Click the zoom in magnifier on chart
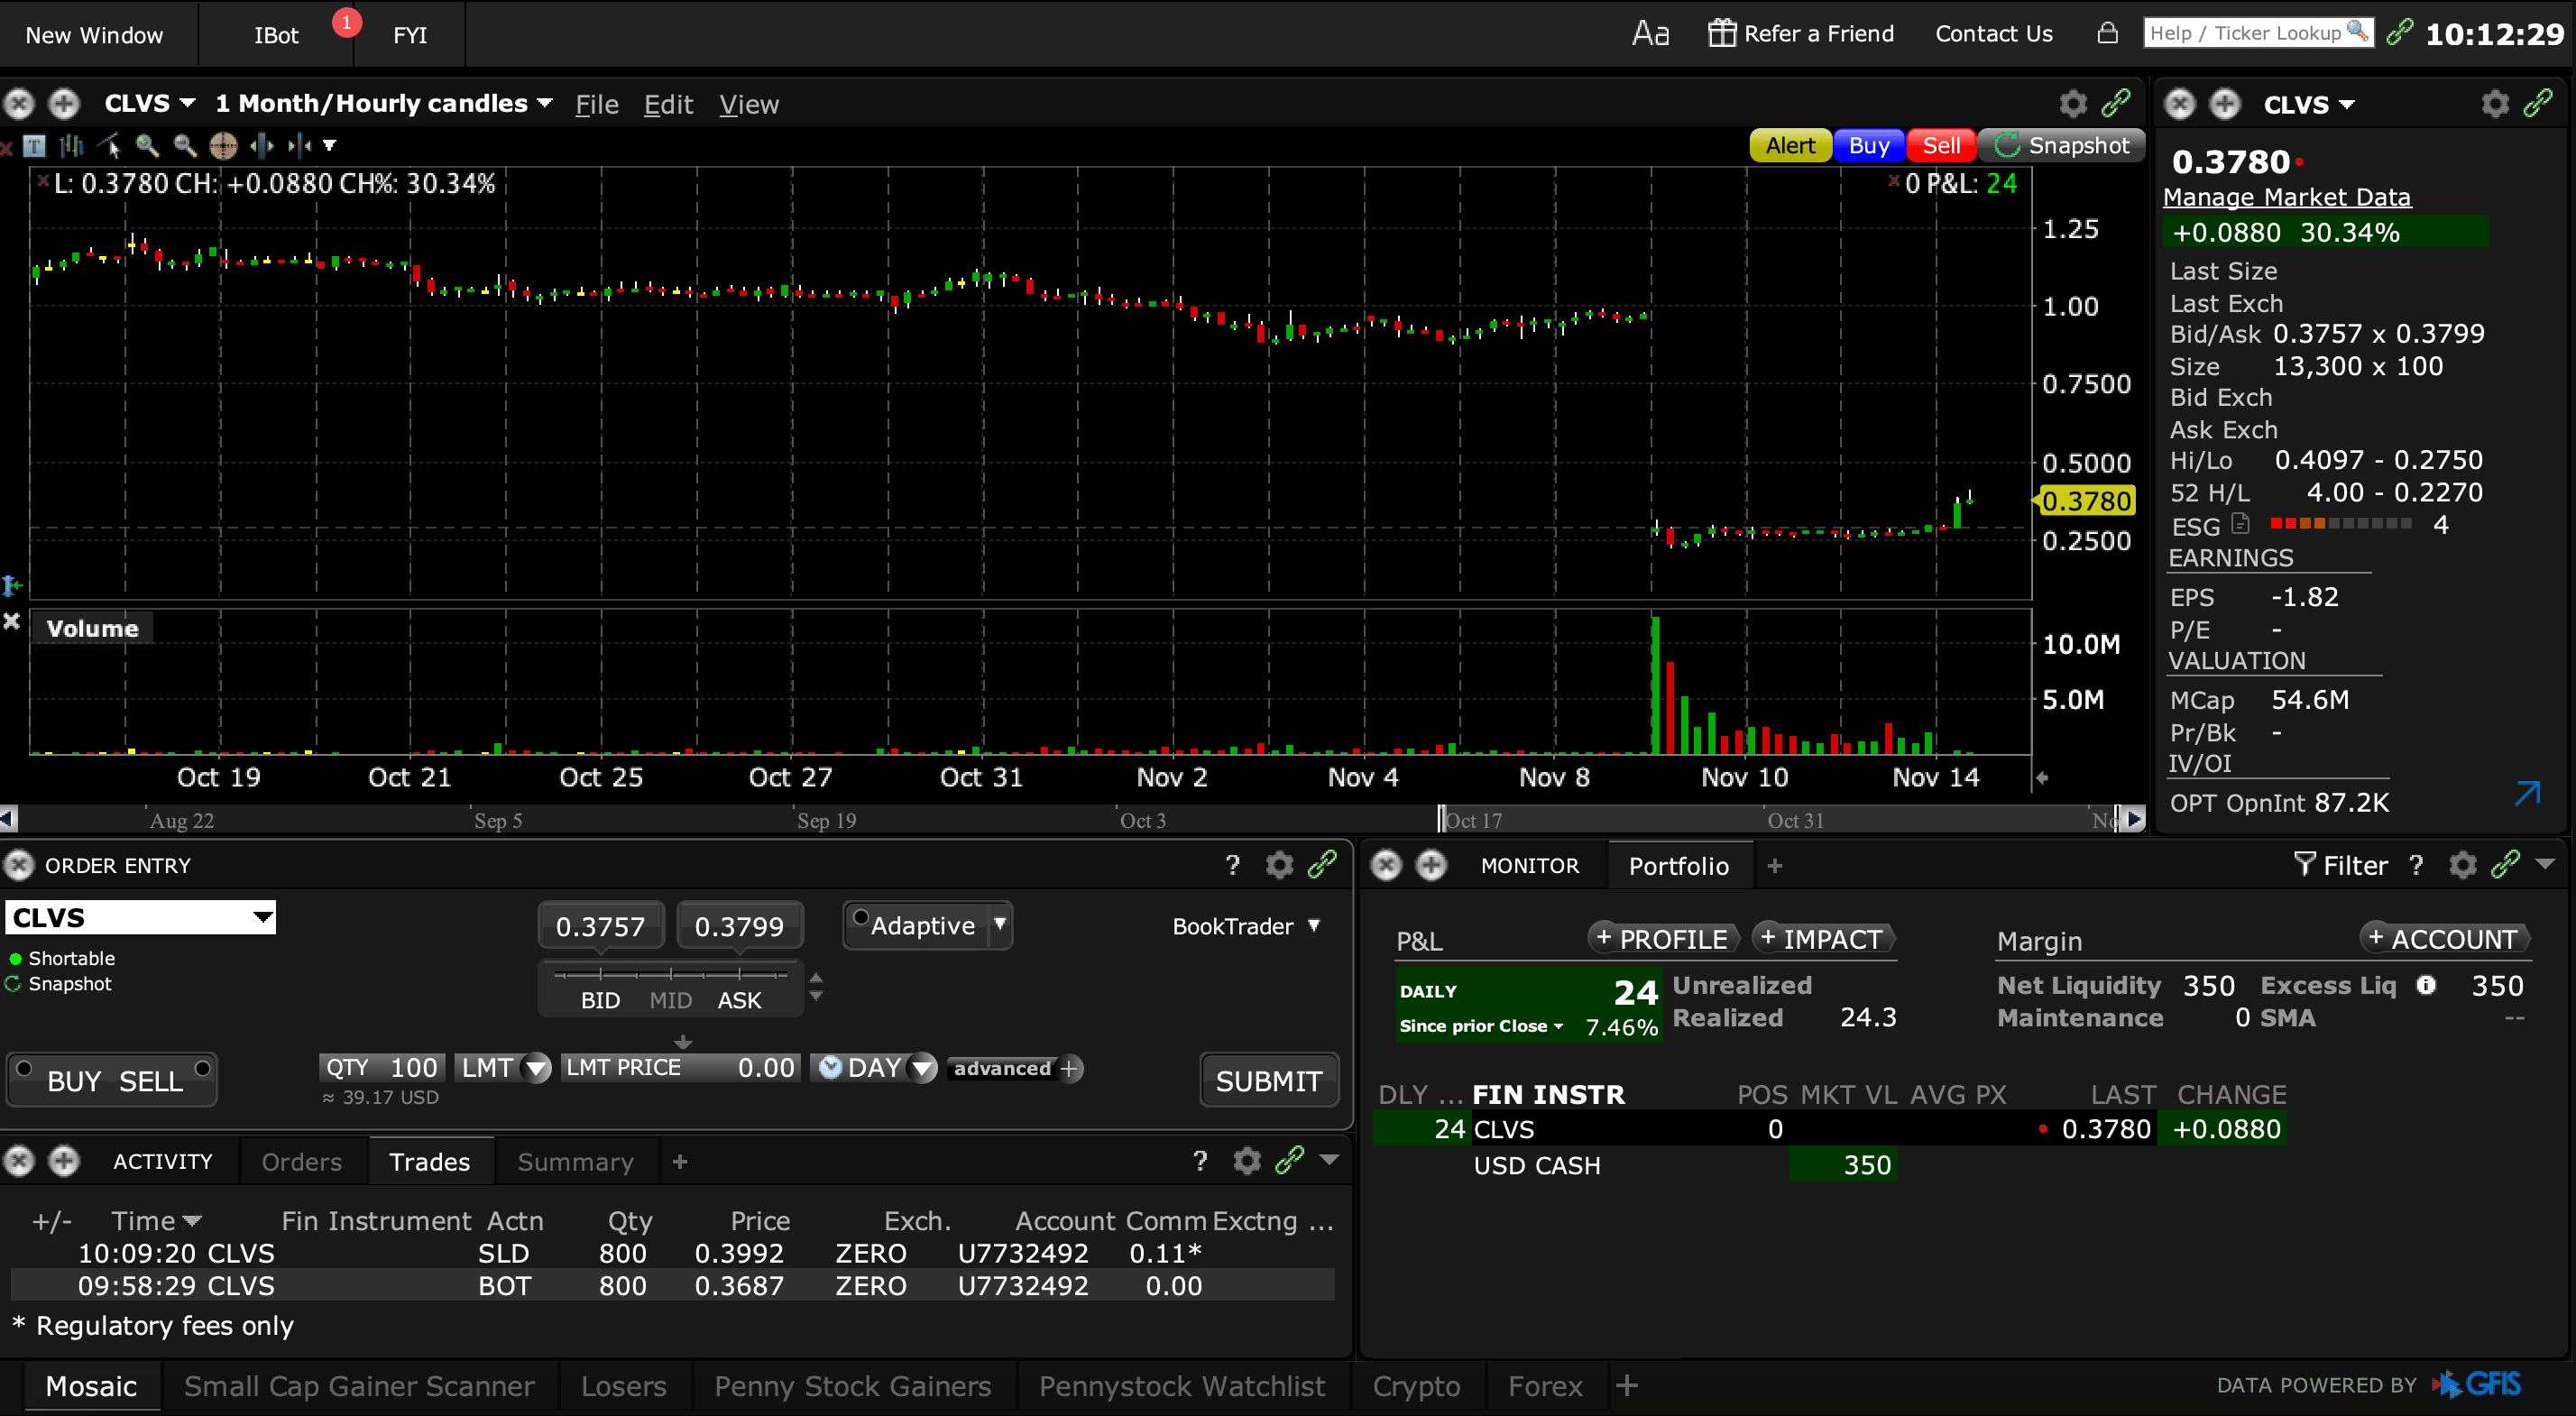The image size is (2576, 1416). [x=148, y=146]
